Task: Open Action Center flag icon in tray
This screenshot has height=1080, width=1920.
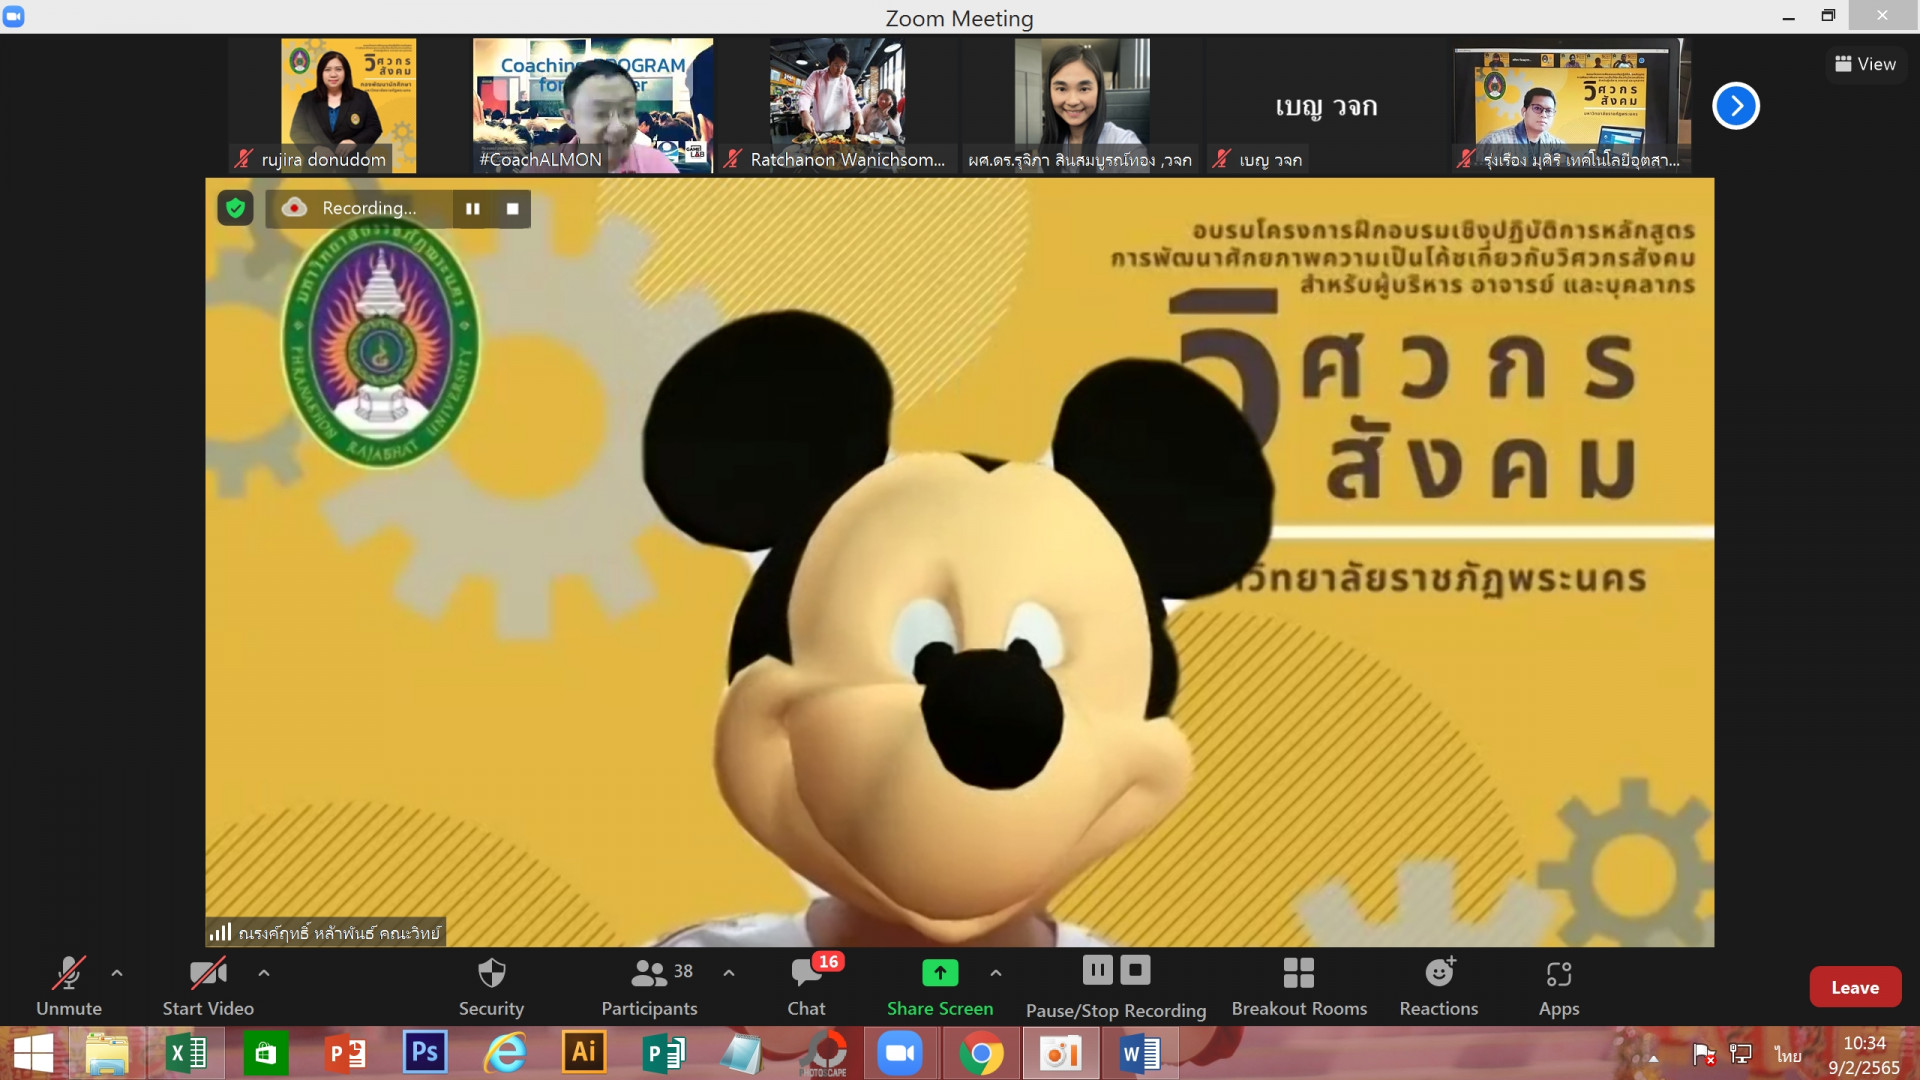Action: (1703, 1054)
